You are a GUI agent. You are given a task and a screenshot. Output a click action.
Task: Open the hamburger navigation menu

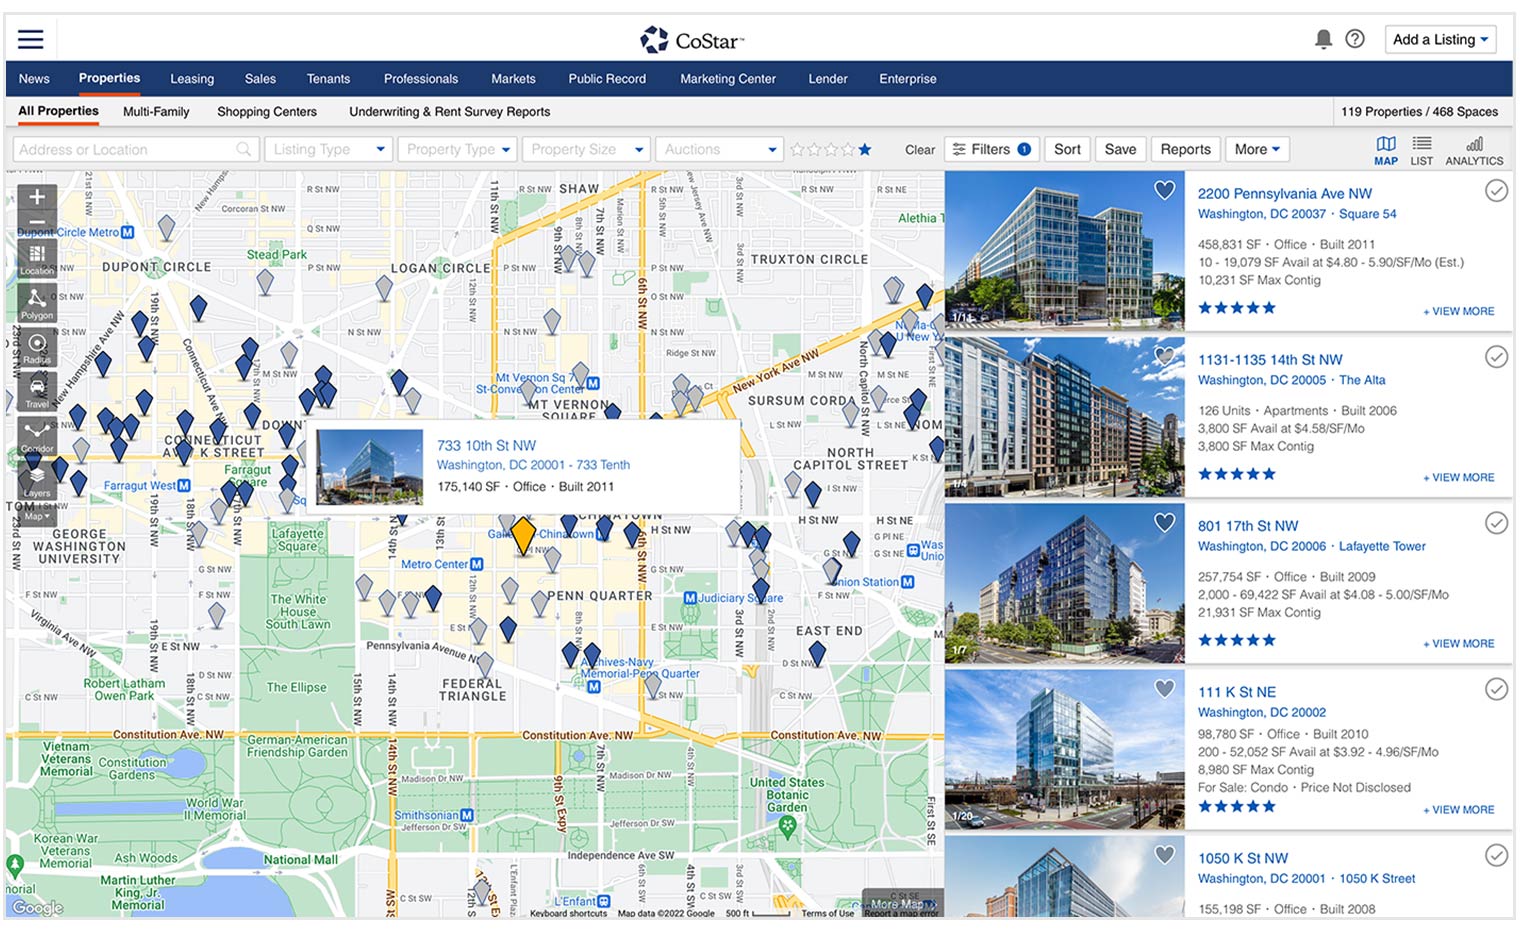pyautogui.click(x=31, y=40)
